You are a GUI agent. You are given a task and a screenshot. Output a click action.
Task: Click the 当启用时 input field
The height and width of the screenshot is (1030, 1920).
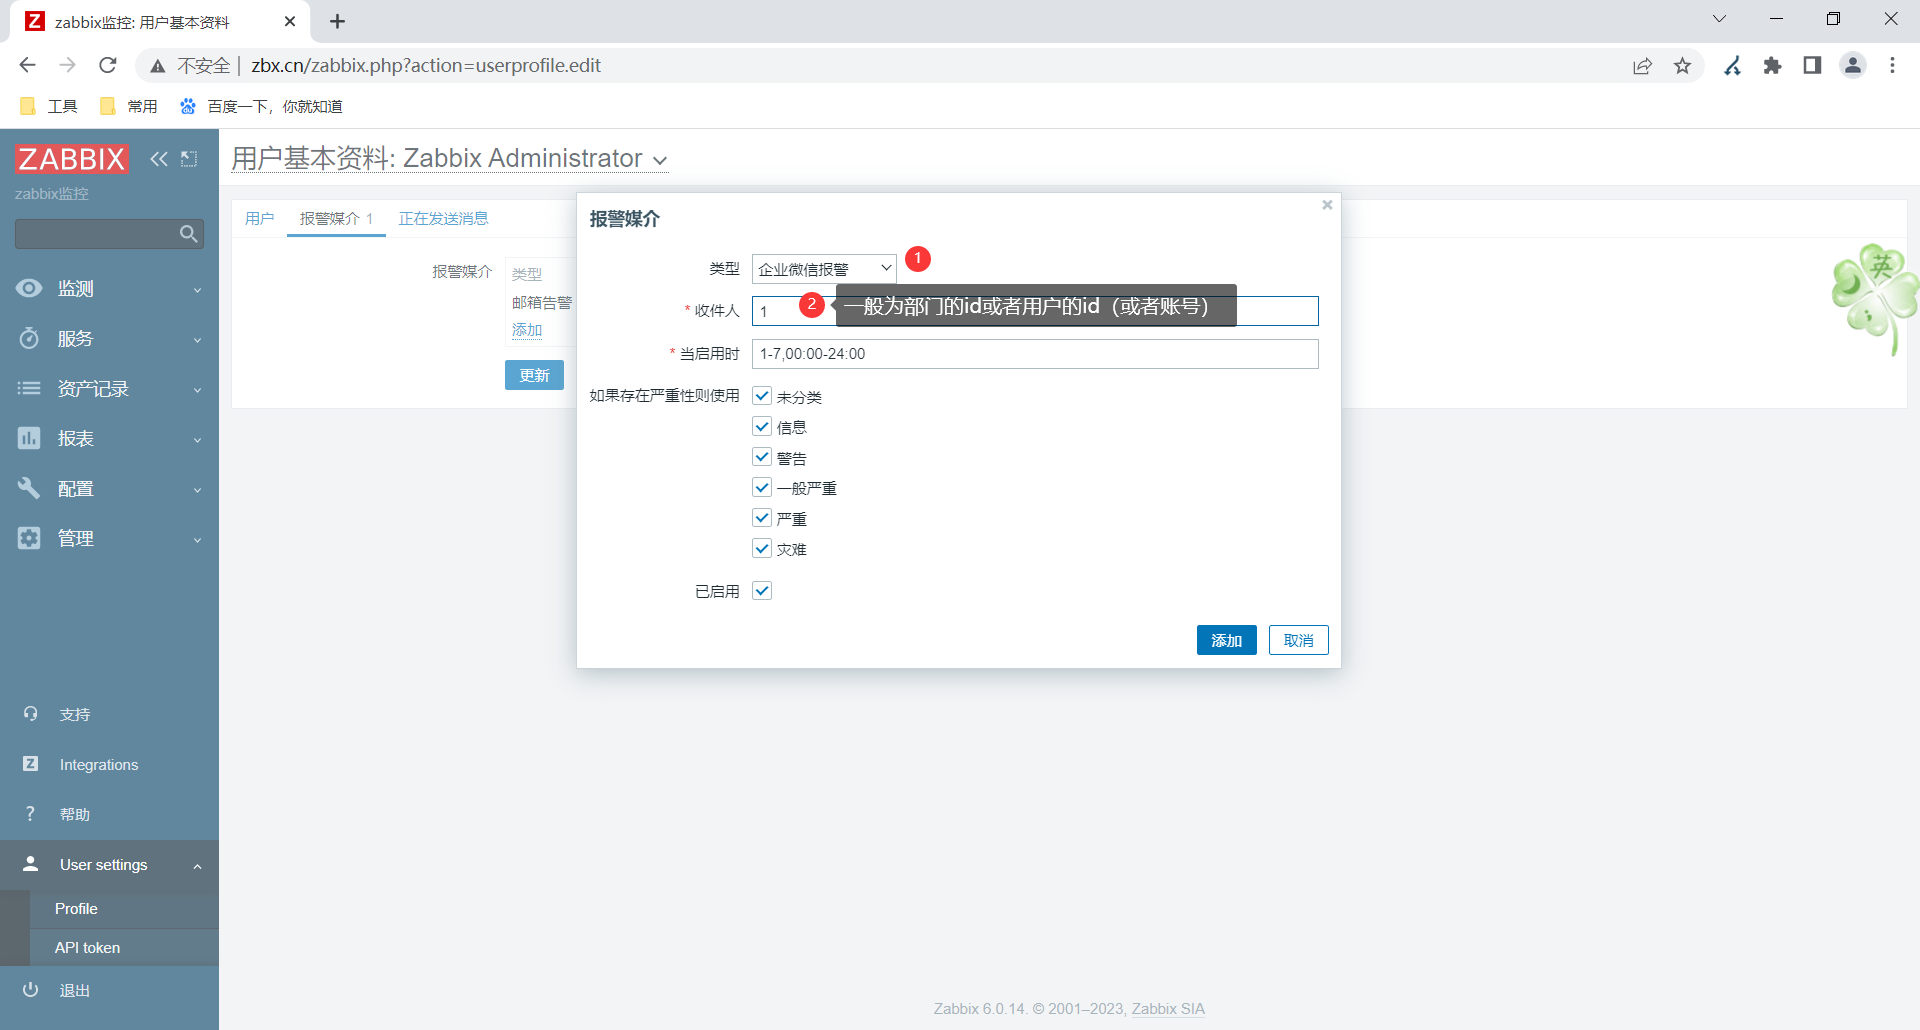pyautogui.click(x=1035, y=354)
